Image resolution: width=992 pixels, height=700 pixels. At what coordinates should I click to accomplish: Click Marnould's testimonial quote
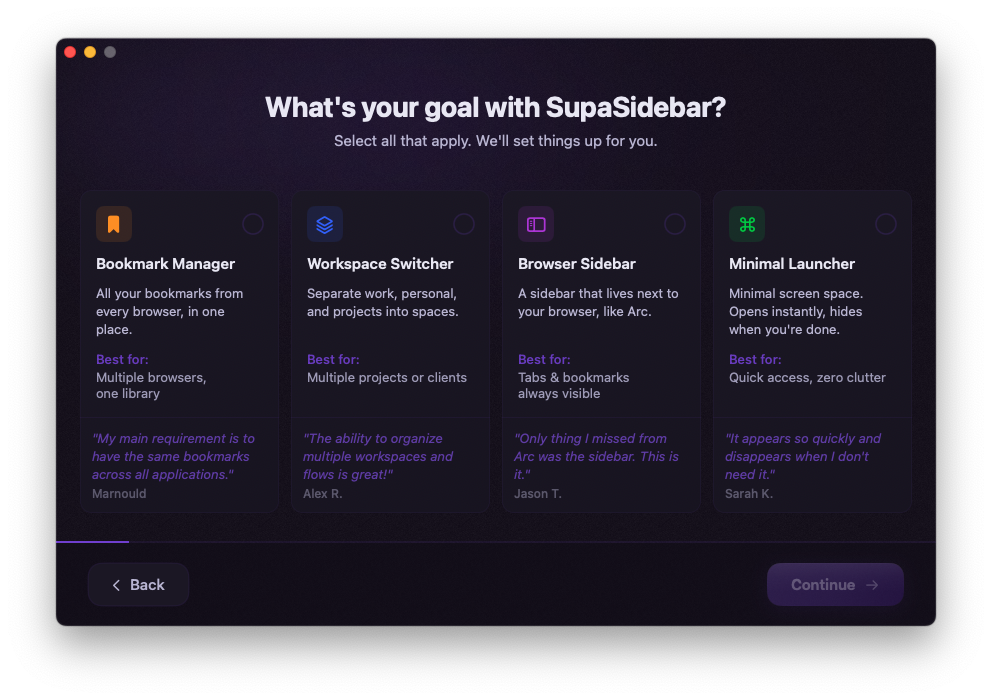click(174, 456)
